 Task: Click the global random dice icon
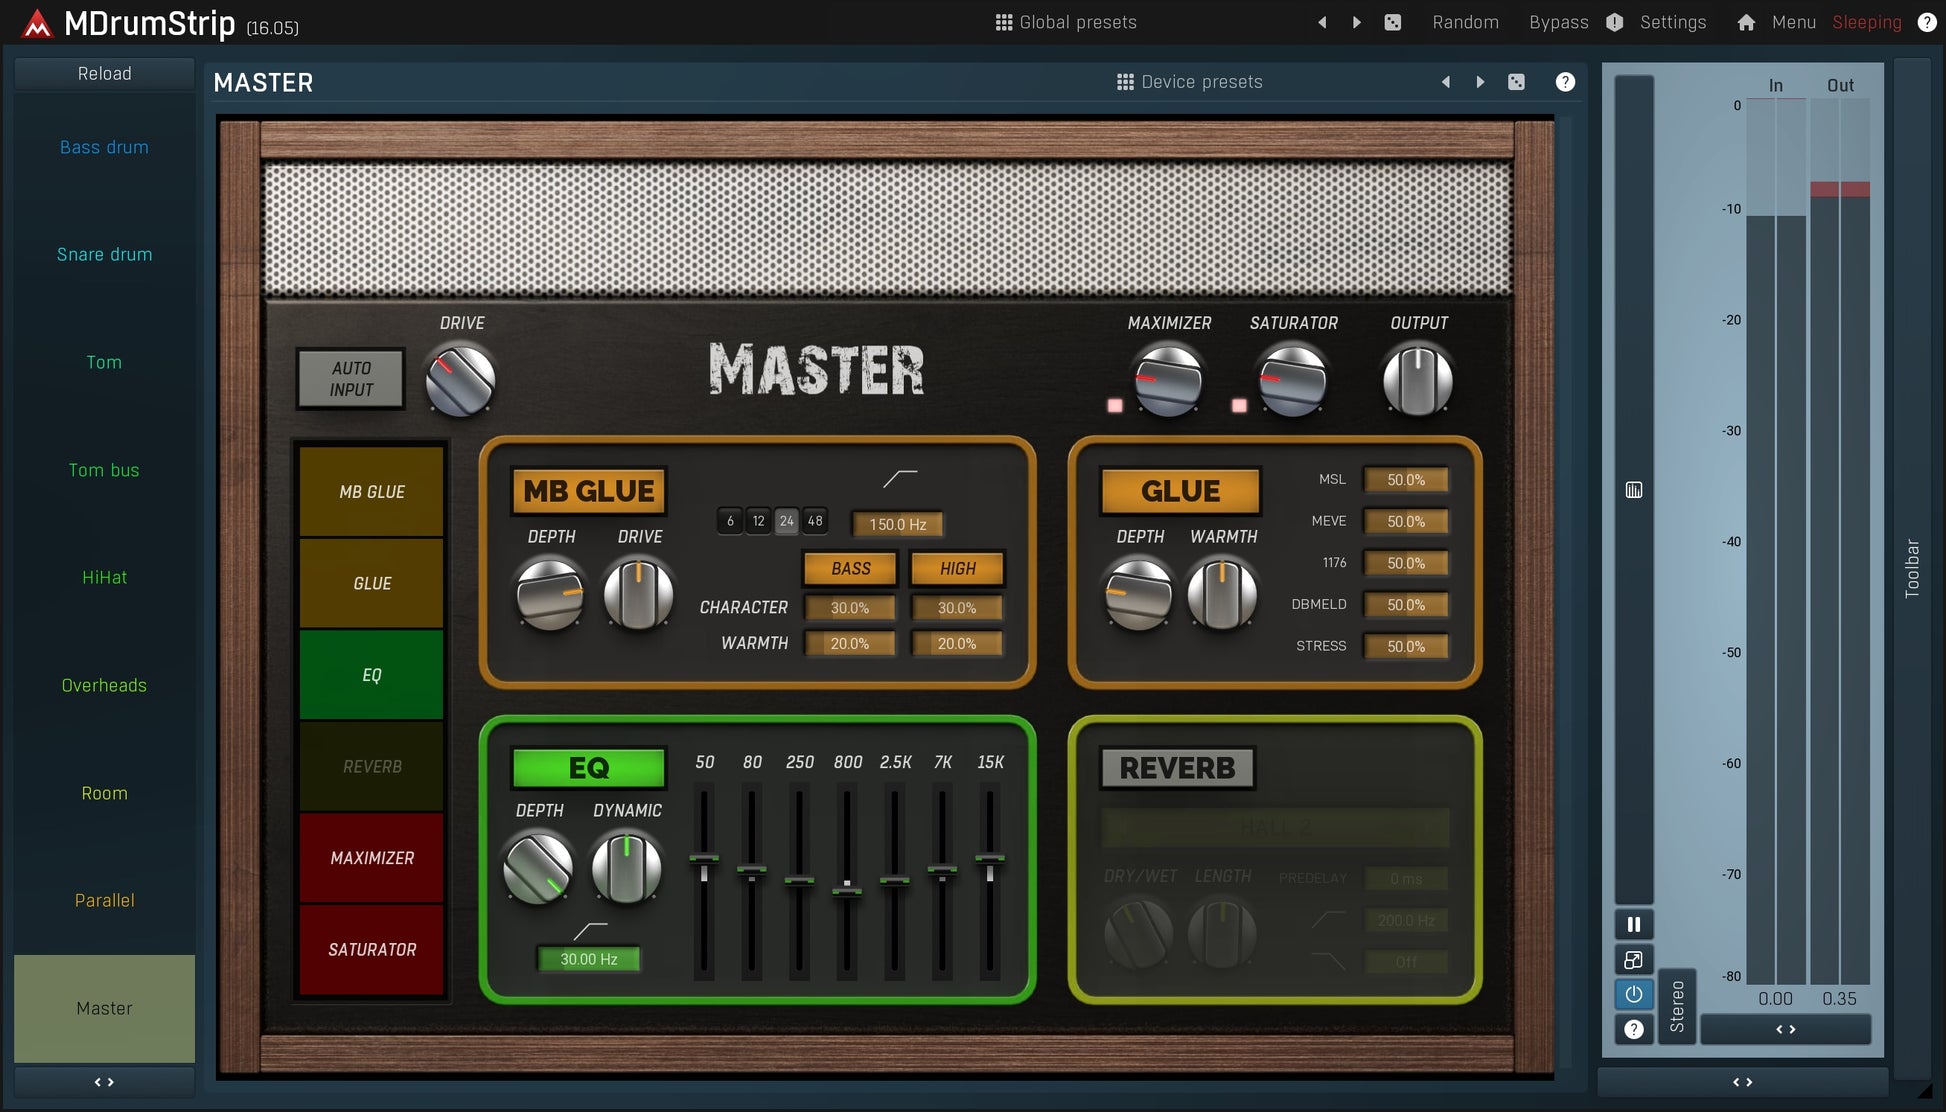(x=1392, y=22)
